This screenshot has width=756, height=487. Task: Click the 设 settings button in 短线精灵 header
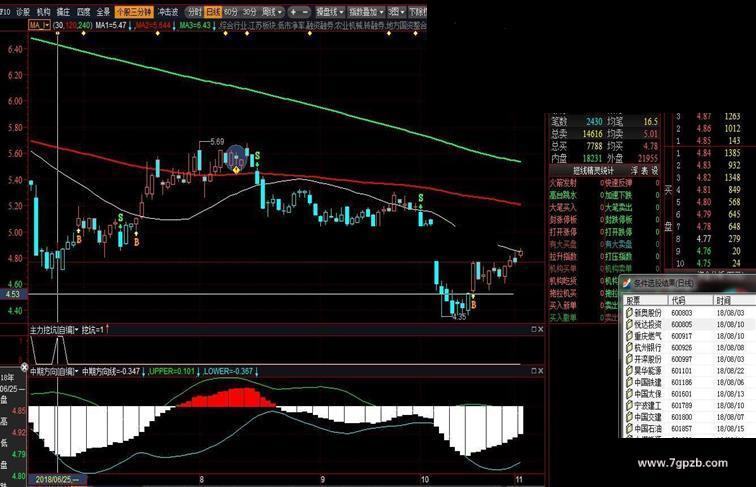[655, 171]
